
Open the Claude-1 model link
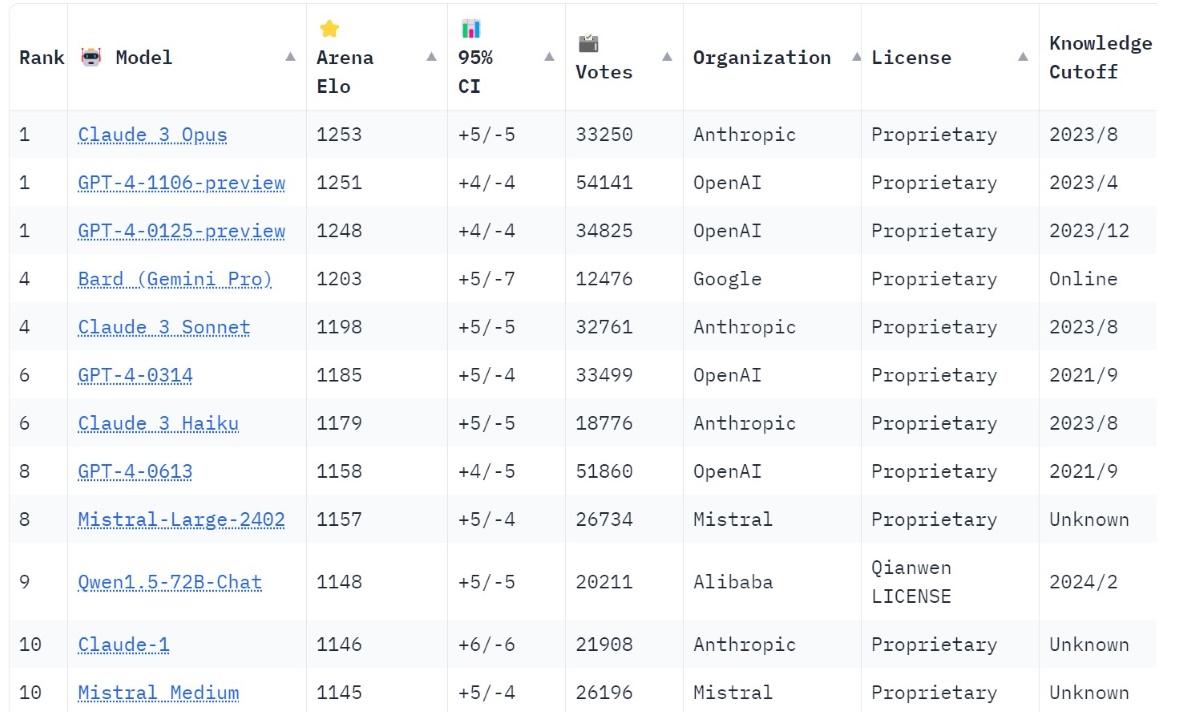tap(123, 645)
